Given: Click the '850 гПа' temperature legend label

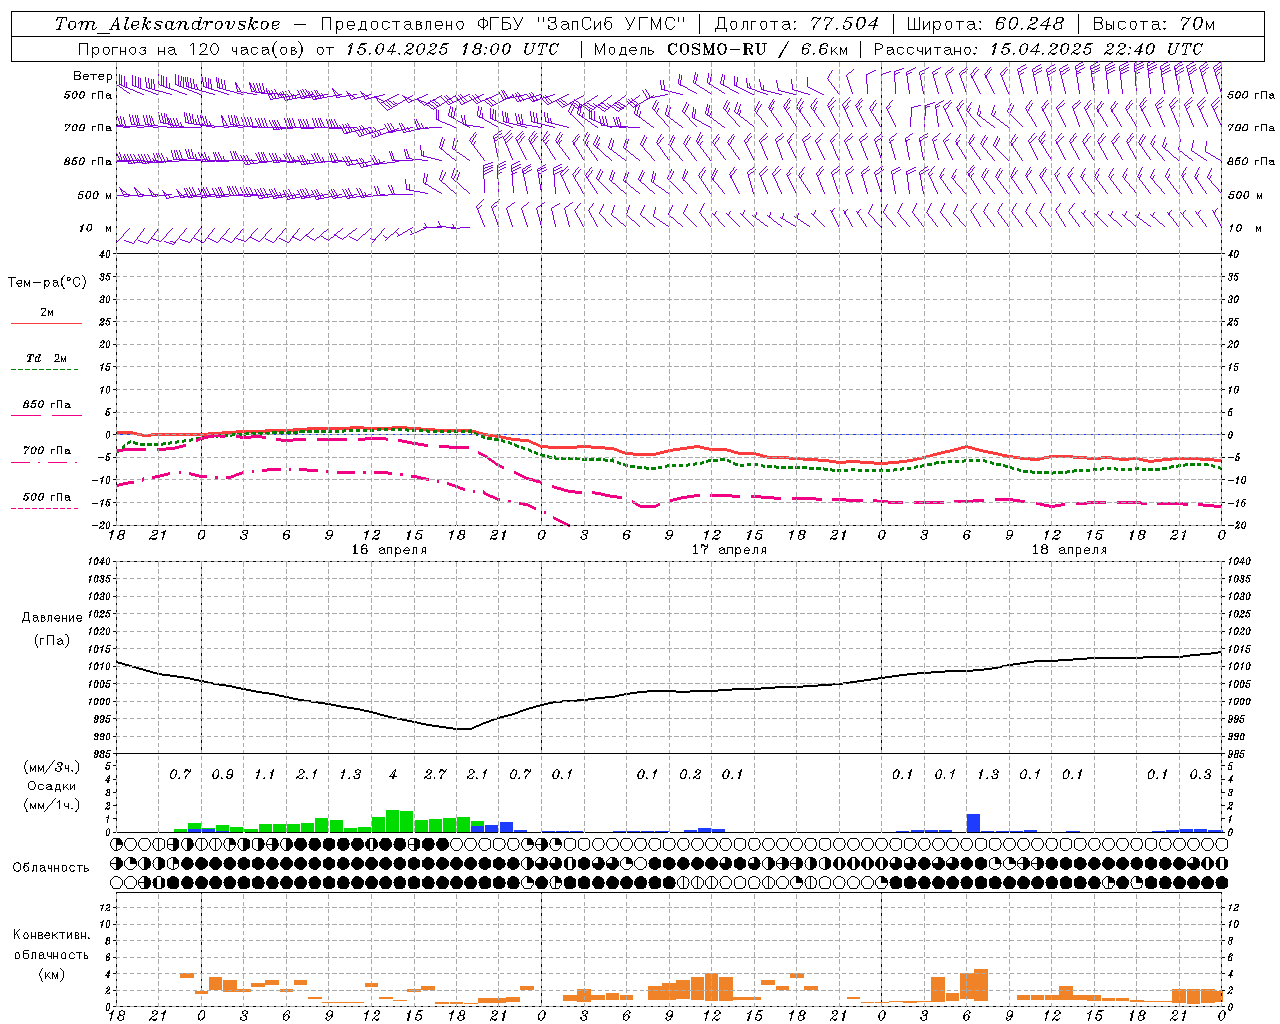Looking at the screenshot, I should click(47, 405).
